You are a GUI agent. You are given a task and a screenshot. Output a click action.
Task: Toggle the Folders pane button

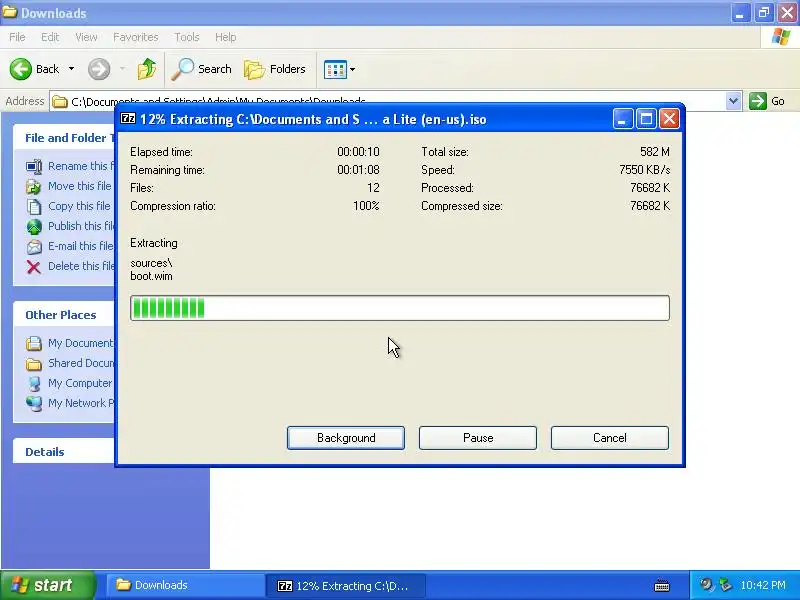click(x=275, y=69)
